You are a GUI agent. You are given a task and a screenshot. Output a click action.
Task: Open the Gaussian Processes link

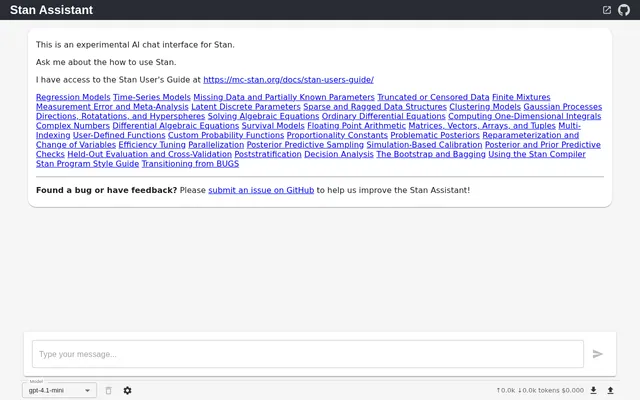coord(562,107)
